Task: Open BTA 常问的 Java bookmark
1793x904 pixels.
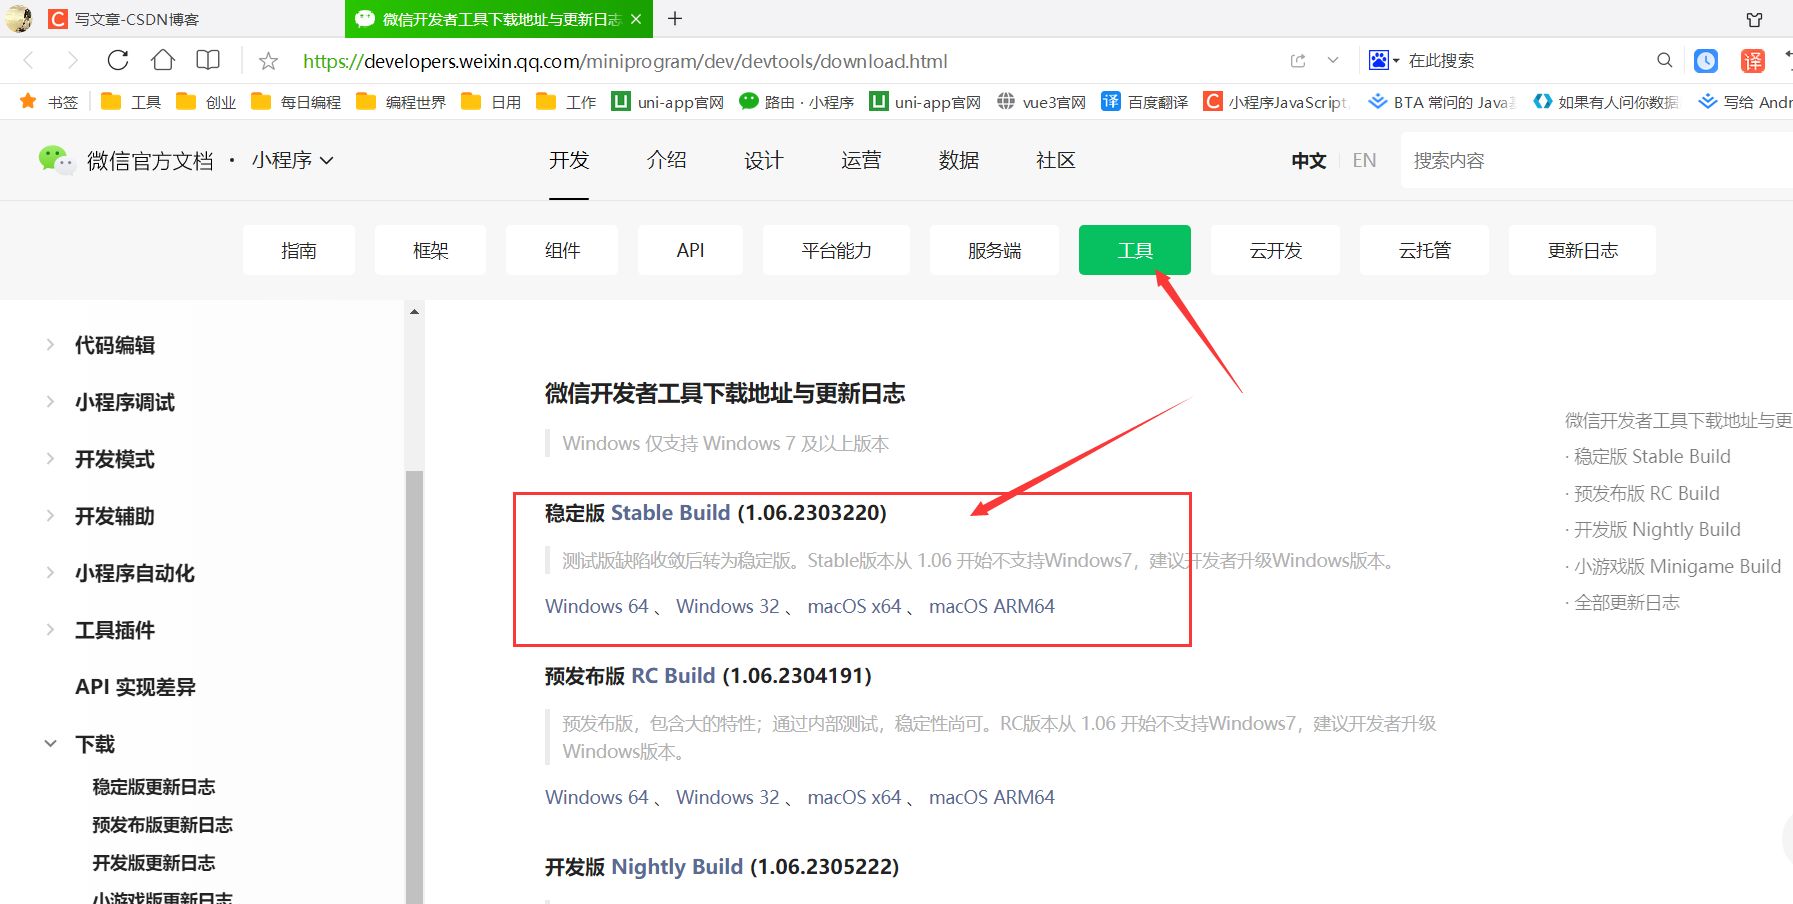Action: coord(1442,102)
